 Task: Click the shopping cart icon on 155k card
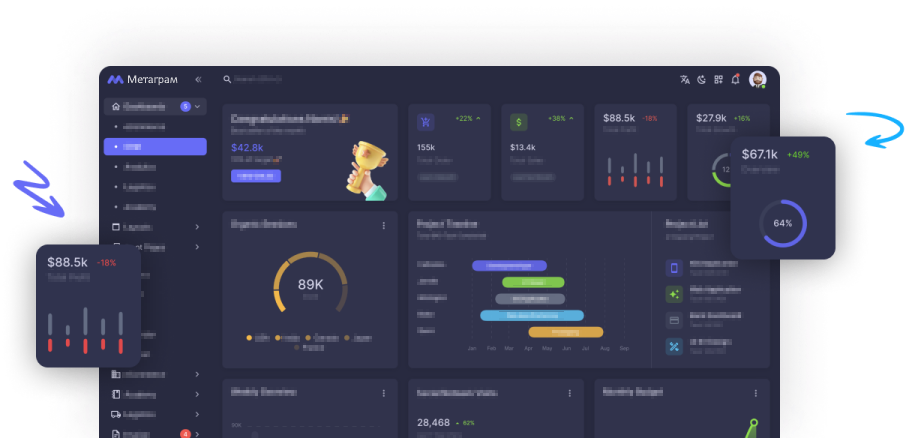[x=426, y=122]
